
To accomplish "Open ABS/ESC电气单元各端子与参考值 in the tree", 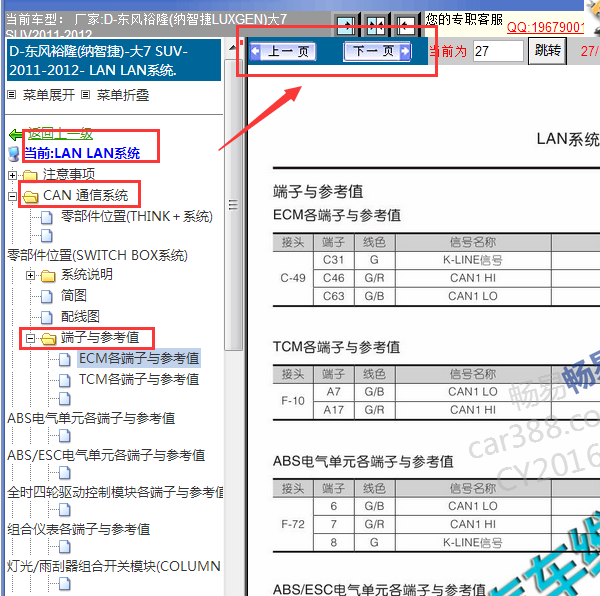I will (106, 456).
